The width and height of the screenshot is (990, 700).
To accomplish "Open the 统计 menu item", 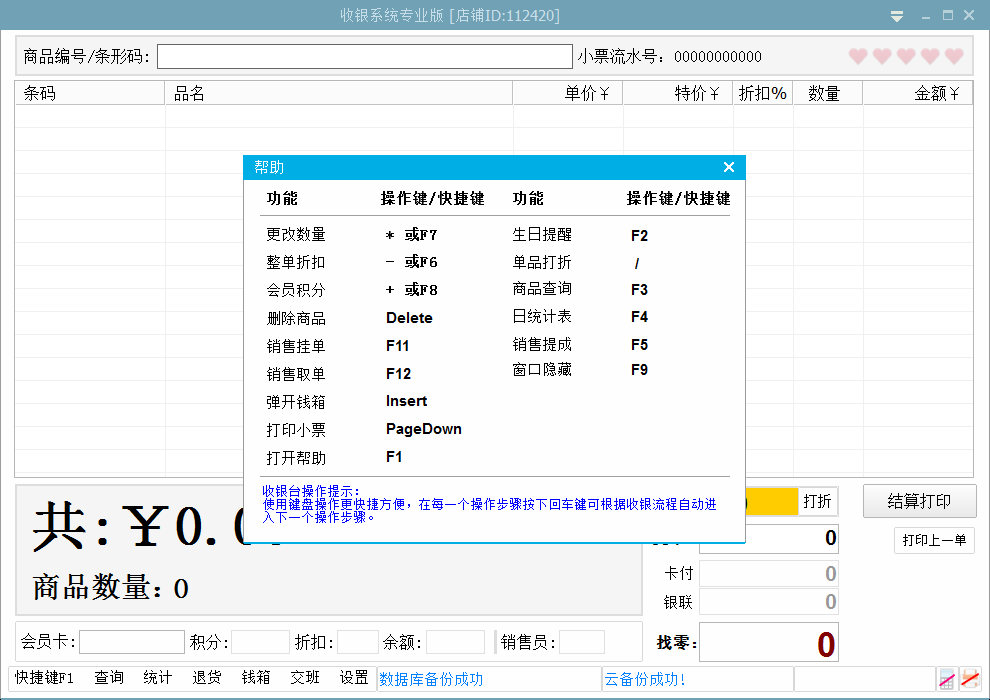I will (157, 678).
